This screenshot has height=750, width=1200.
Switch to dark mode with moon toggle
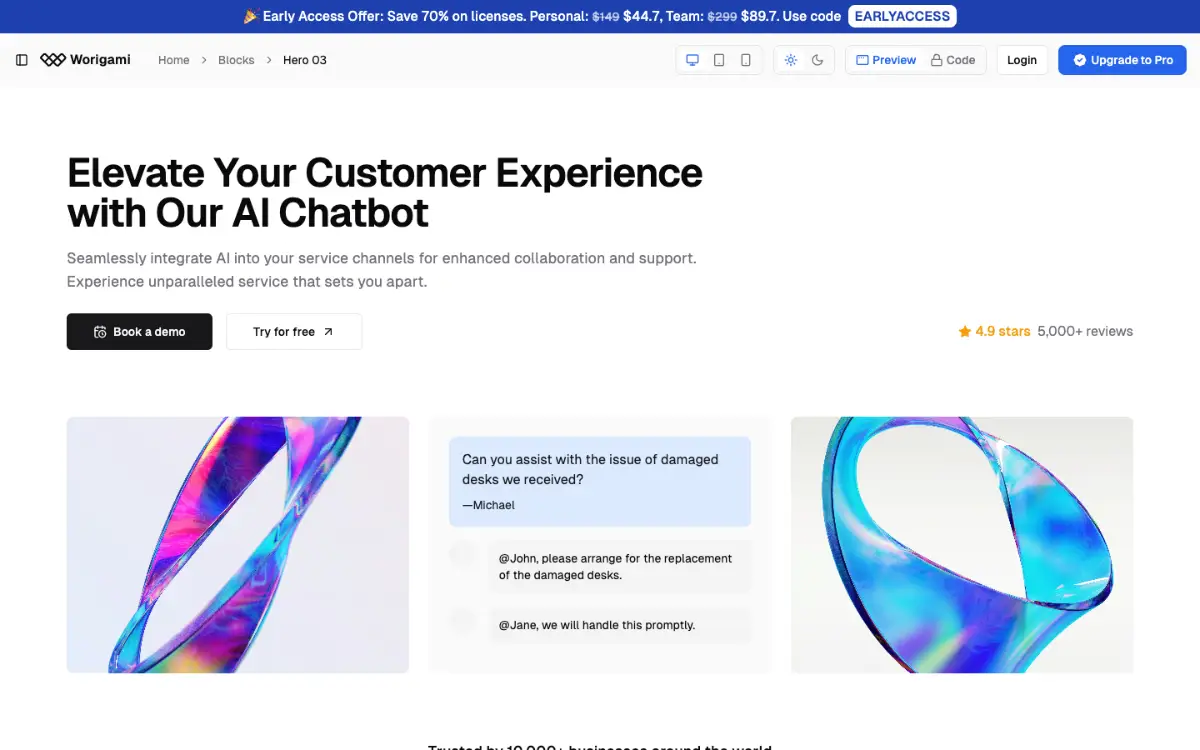818,60
